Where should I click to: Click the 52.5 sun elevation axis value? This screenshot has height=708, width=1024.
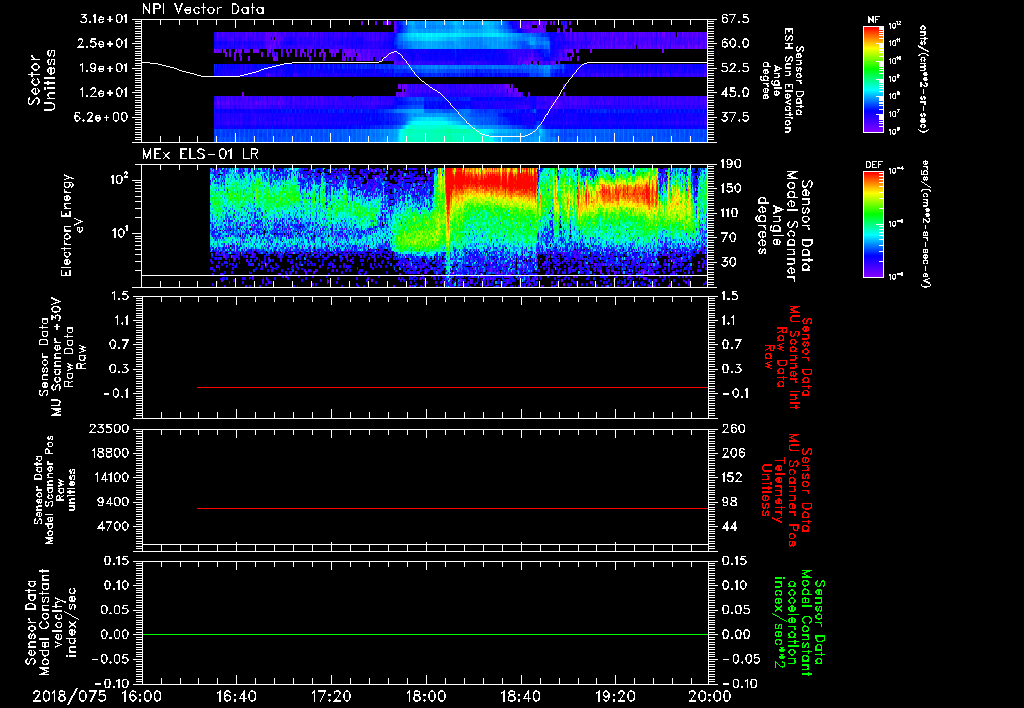(735, 68)
